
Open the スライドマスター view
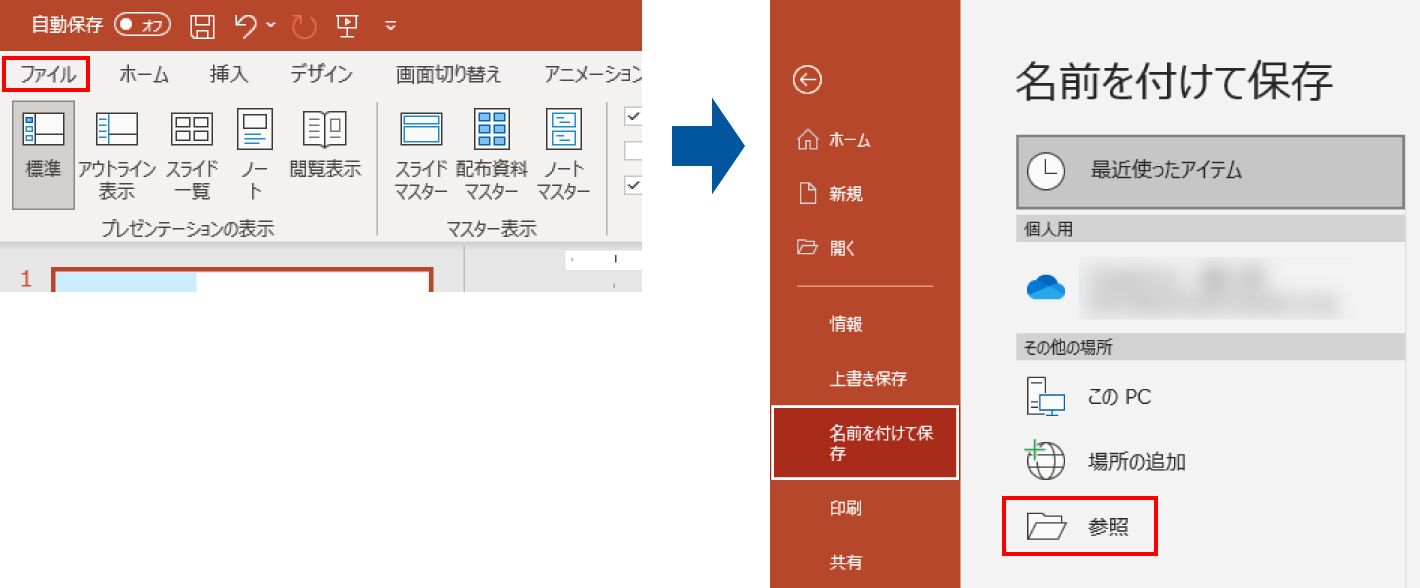(421, 154)
